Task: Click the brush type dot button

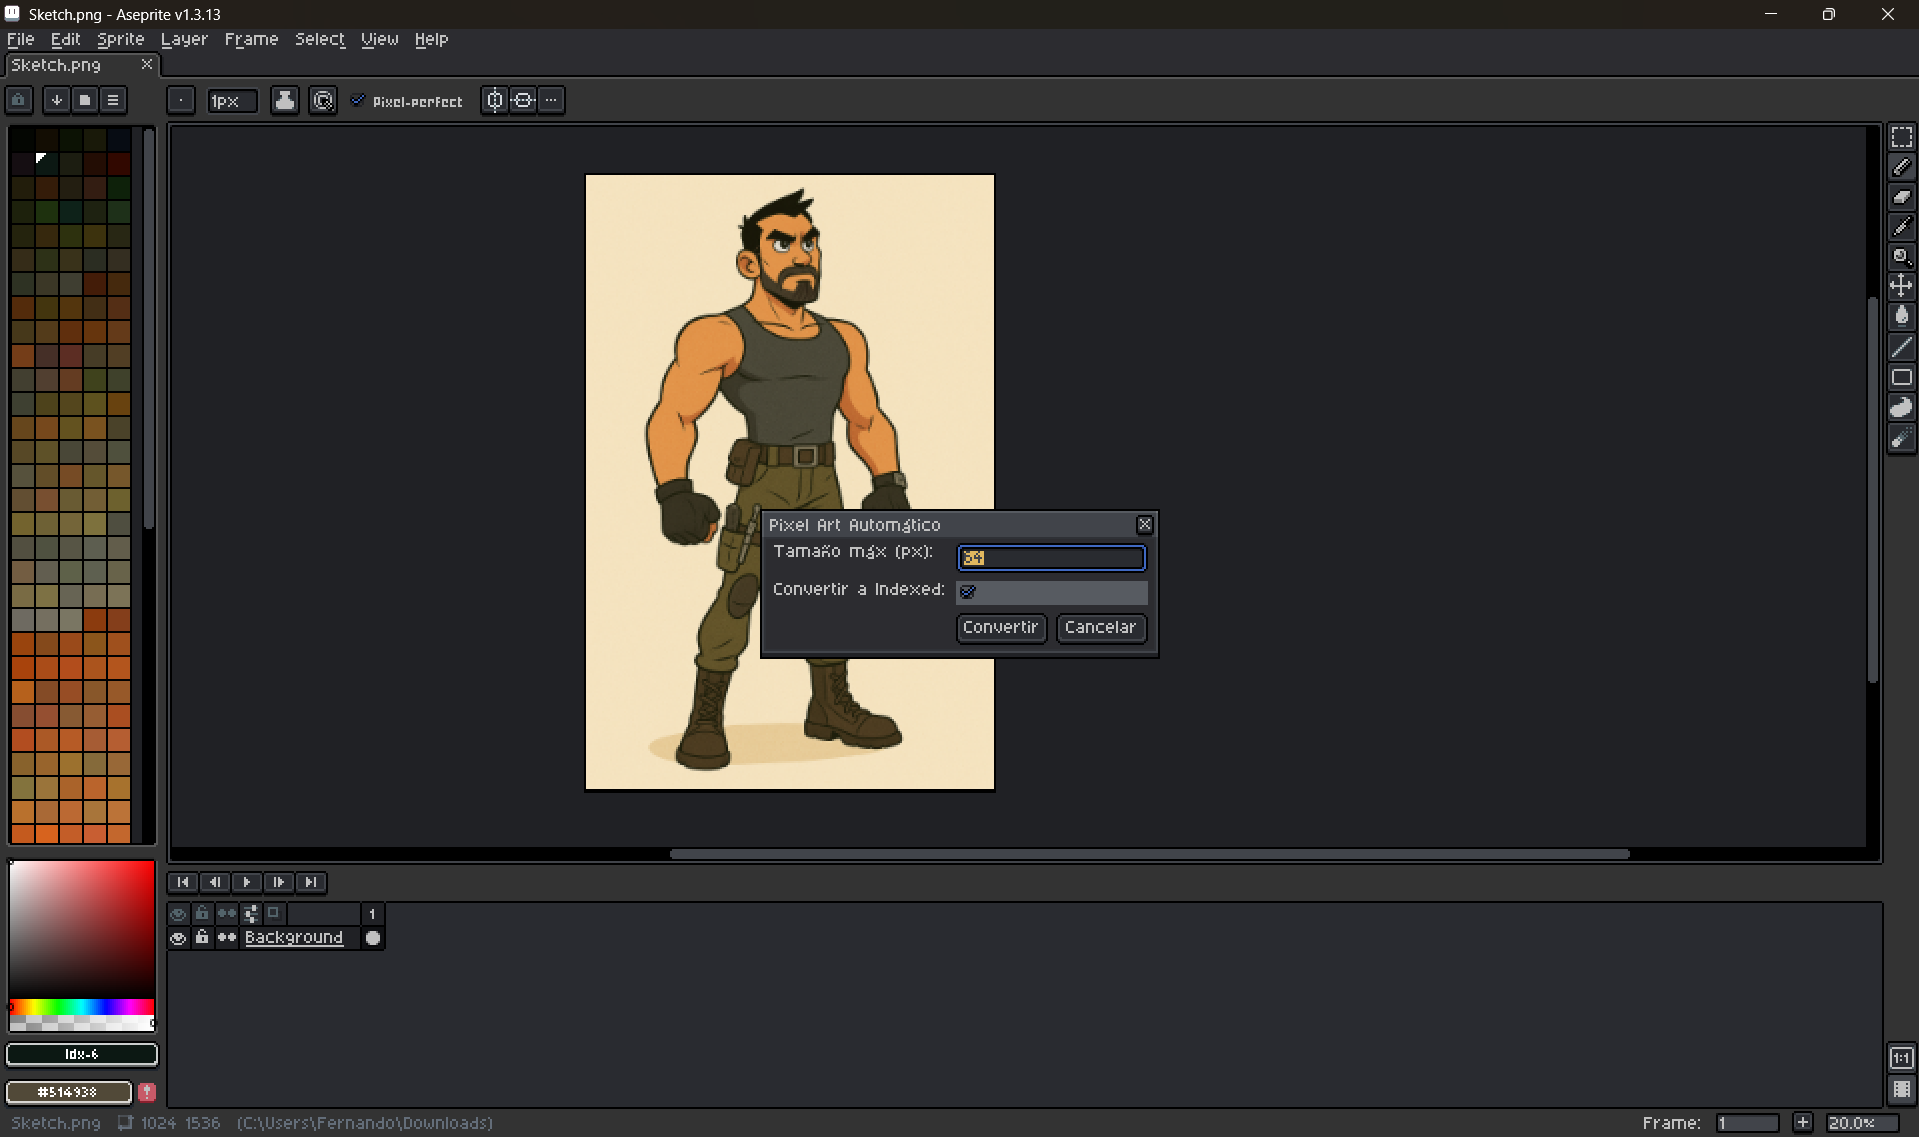Action: pyautogui.click(x=180, y=100)
